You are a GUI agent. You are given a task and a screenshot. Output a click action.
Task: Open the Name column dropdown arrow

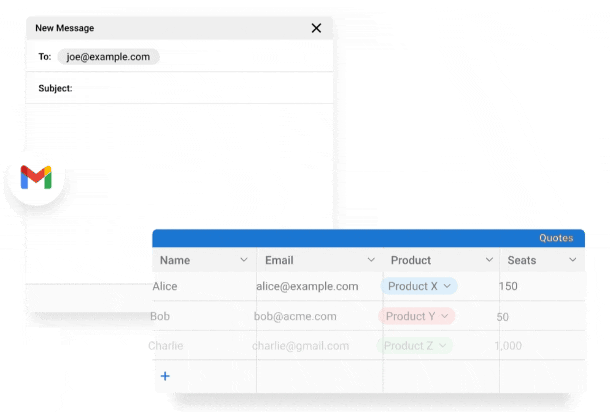click(244, 260)
